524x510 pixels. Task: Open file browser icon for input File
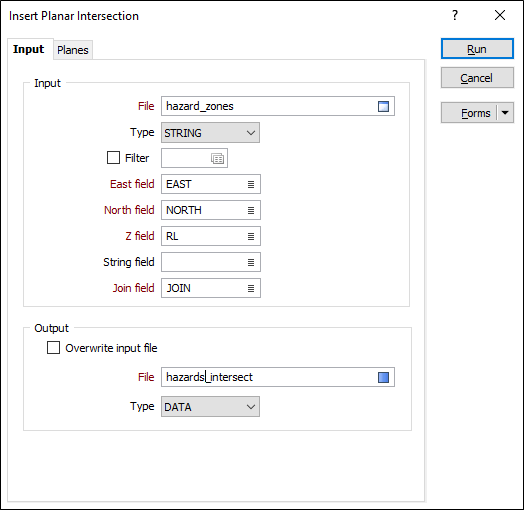tap(383, 106)
